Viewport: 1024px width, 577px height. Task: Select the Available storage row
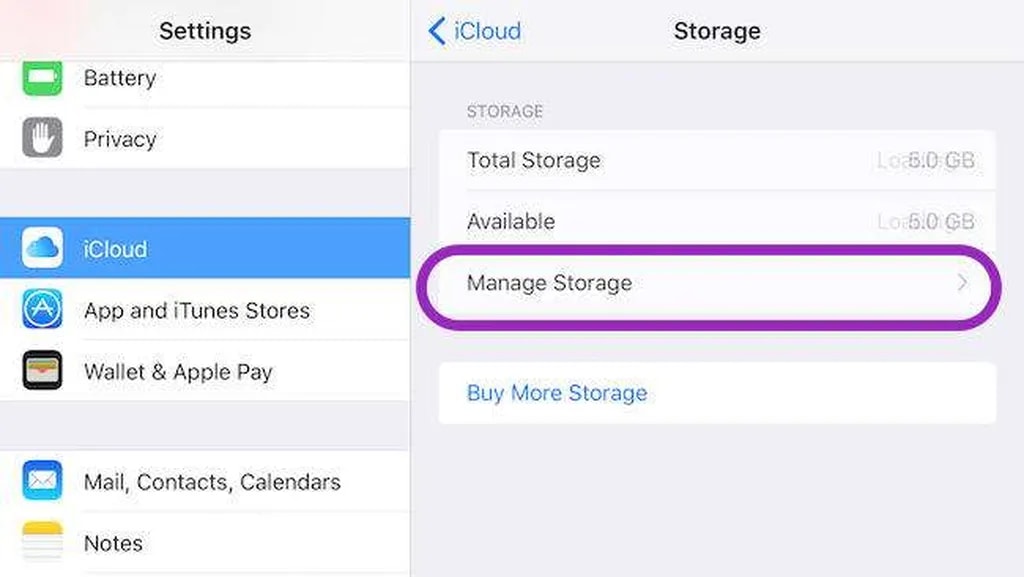(x=510, y=221)
